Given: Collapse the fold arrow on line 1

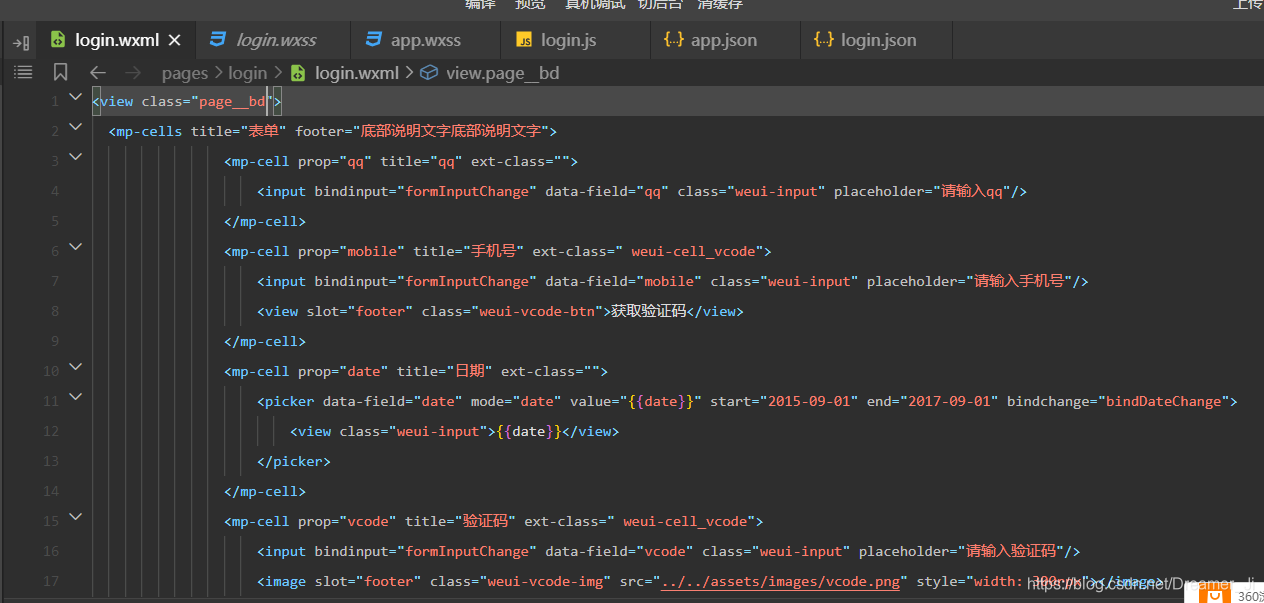Looking at the screenshot, I should (x=75, y=98).
